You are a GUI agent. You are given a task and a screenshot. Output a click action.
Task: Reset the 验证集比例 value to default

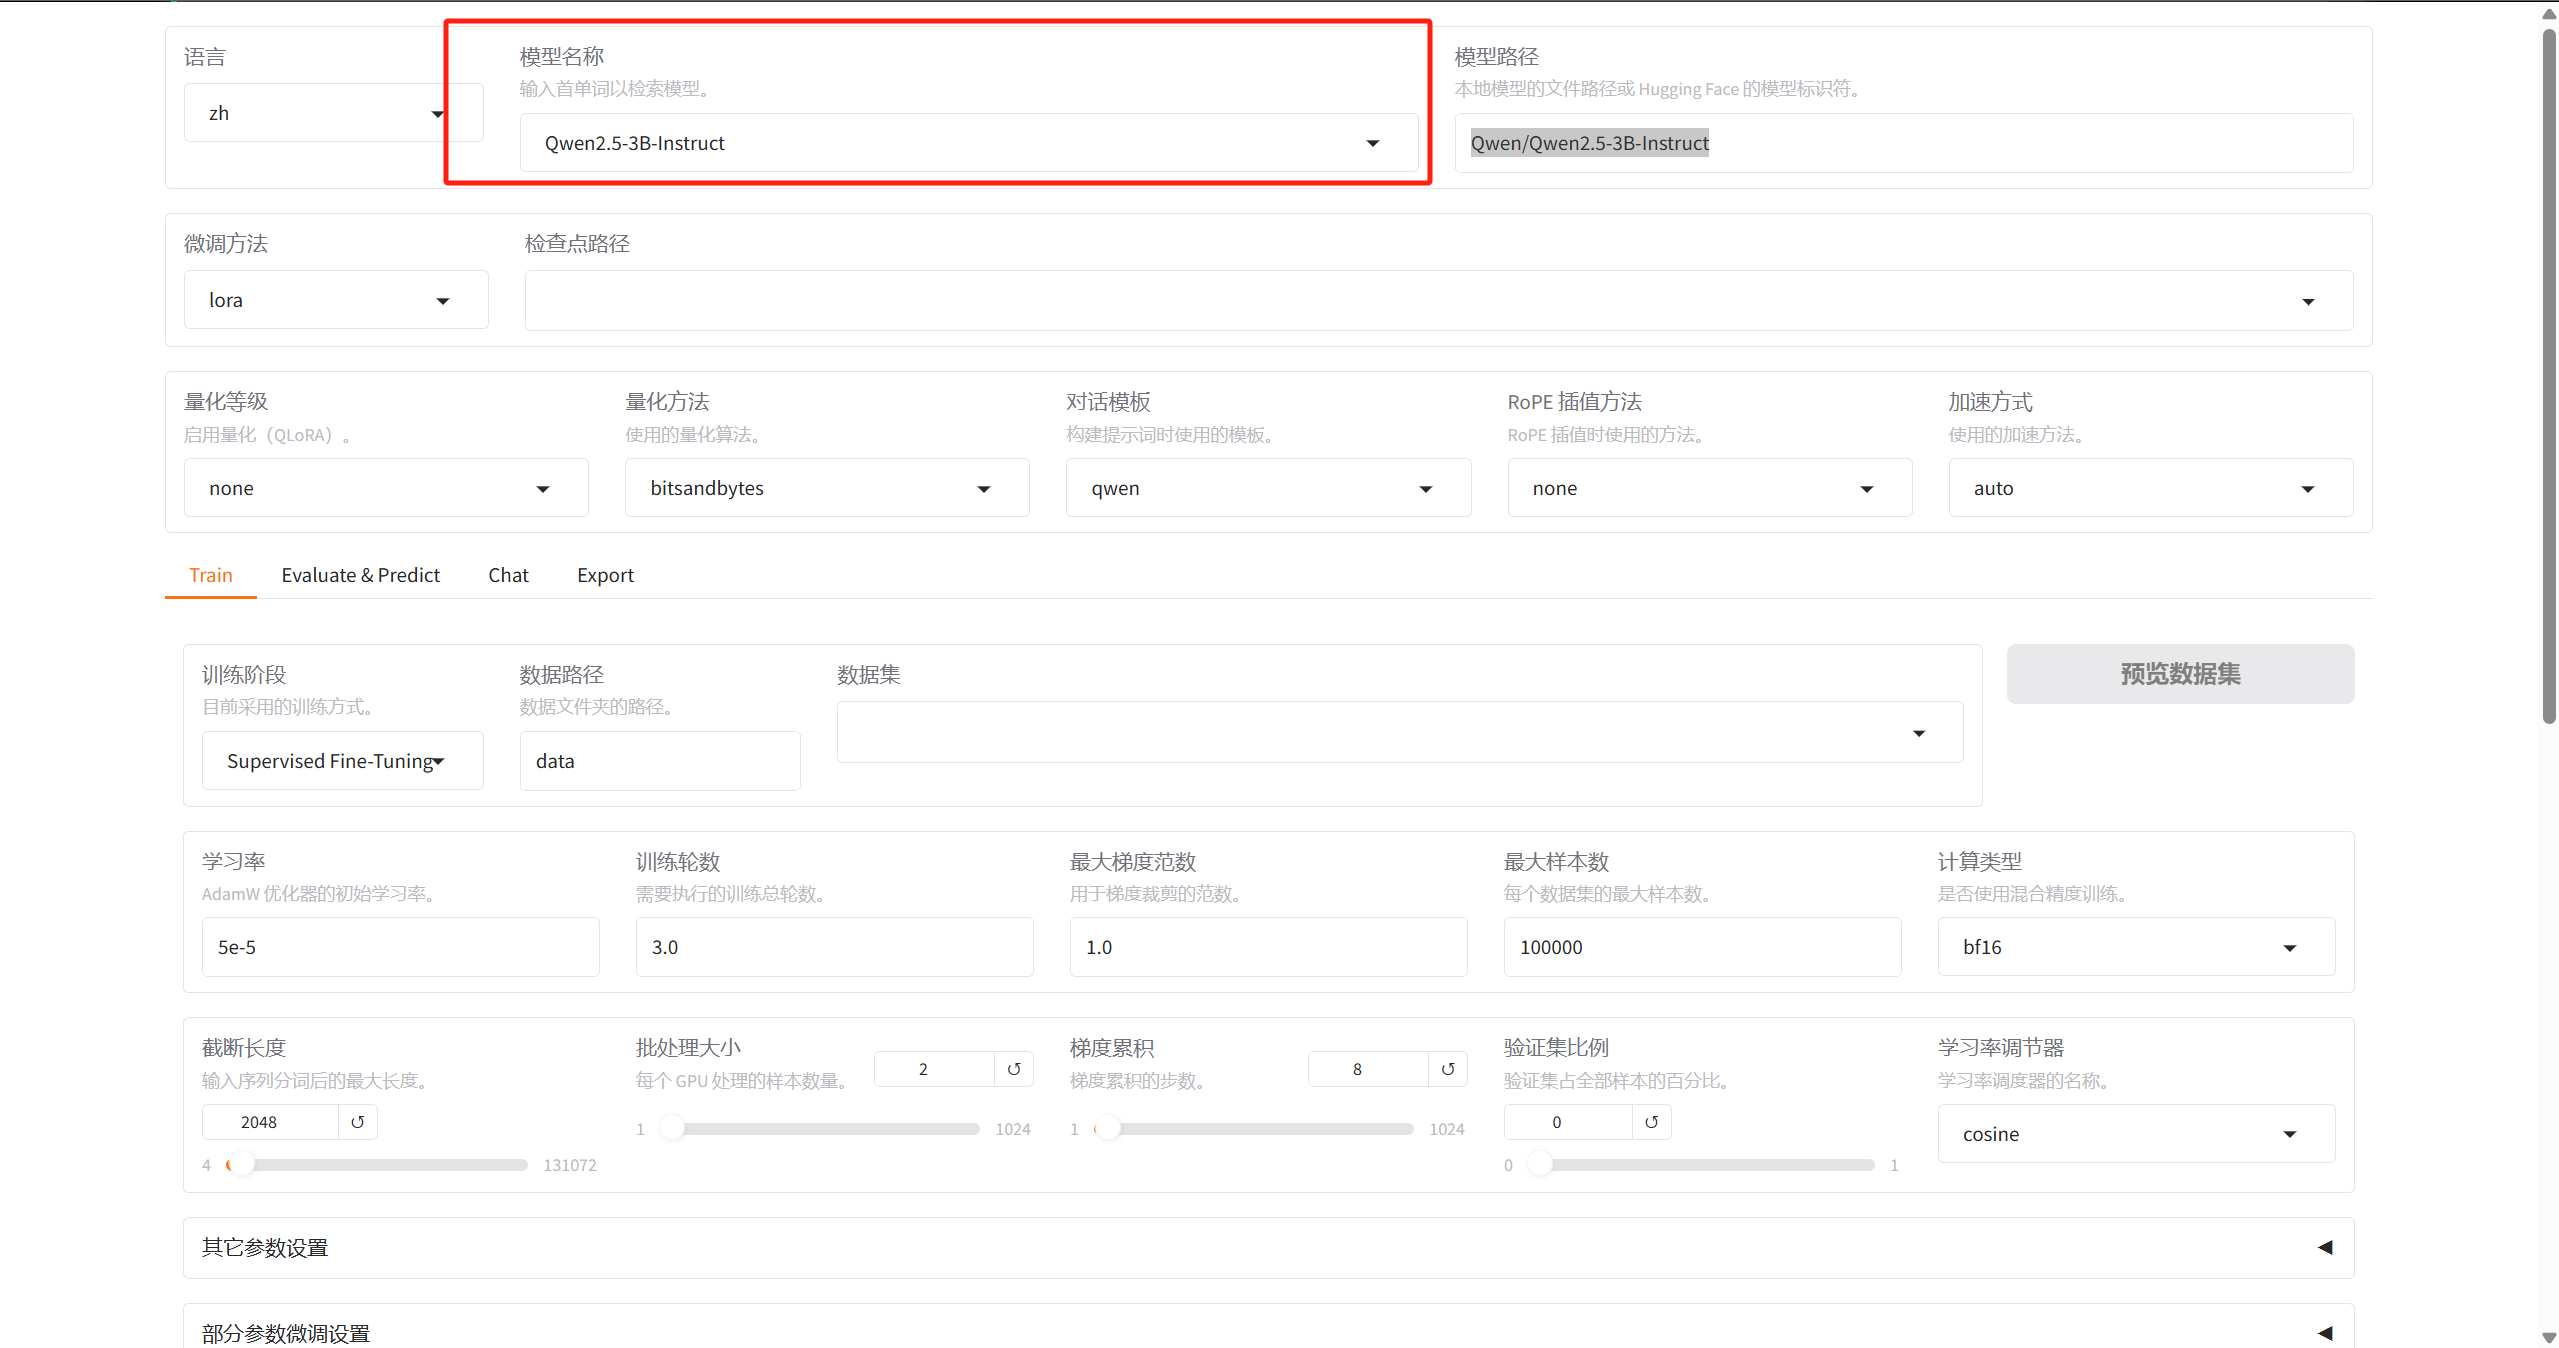pos(1652,1122)
